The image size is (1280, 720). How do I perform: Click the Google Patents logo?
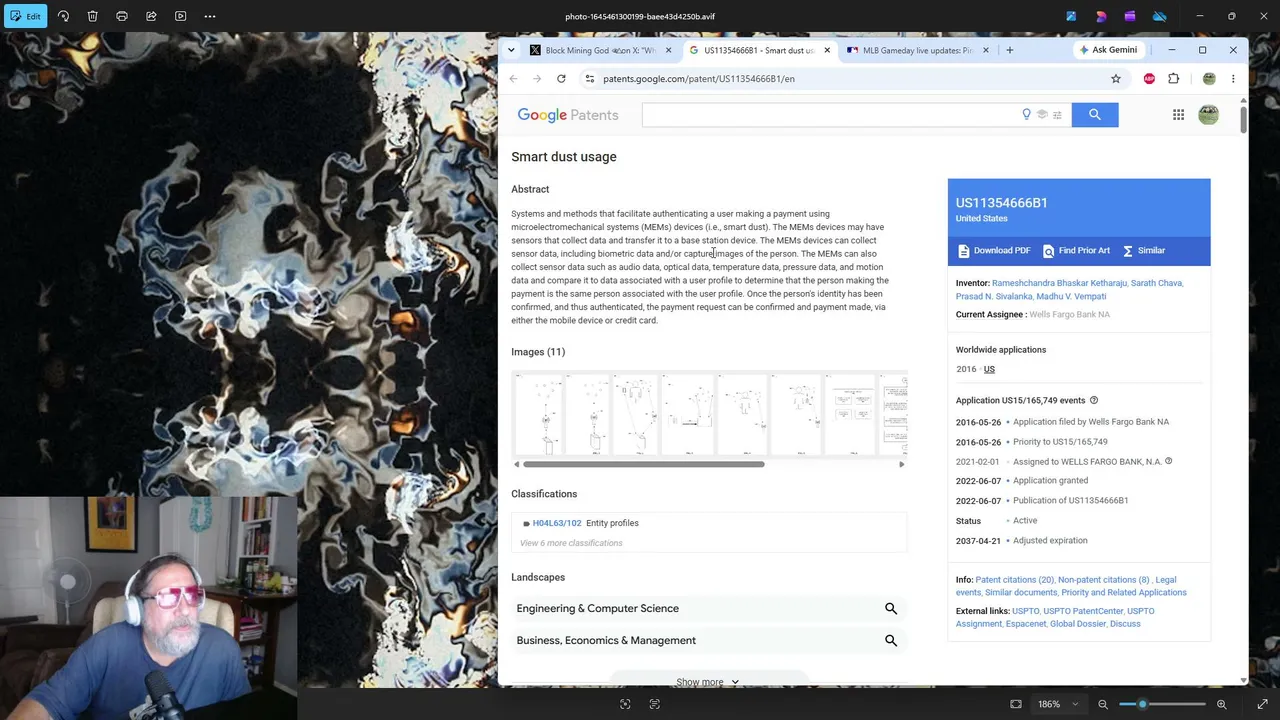[568, 115]
